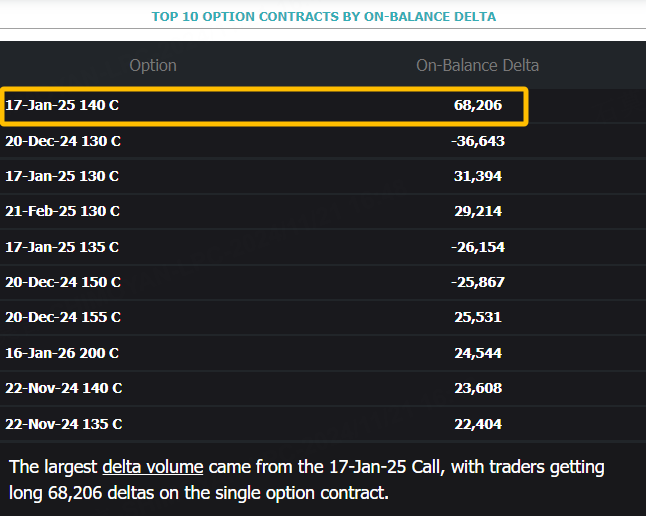
Task: Select the Option column header
Action: pyautogui.click(x=153, y=65)
